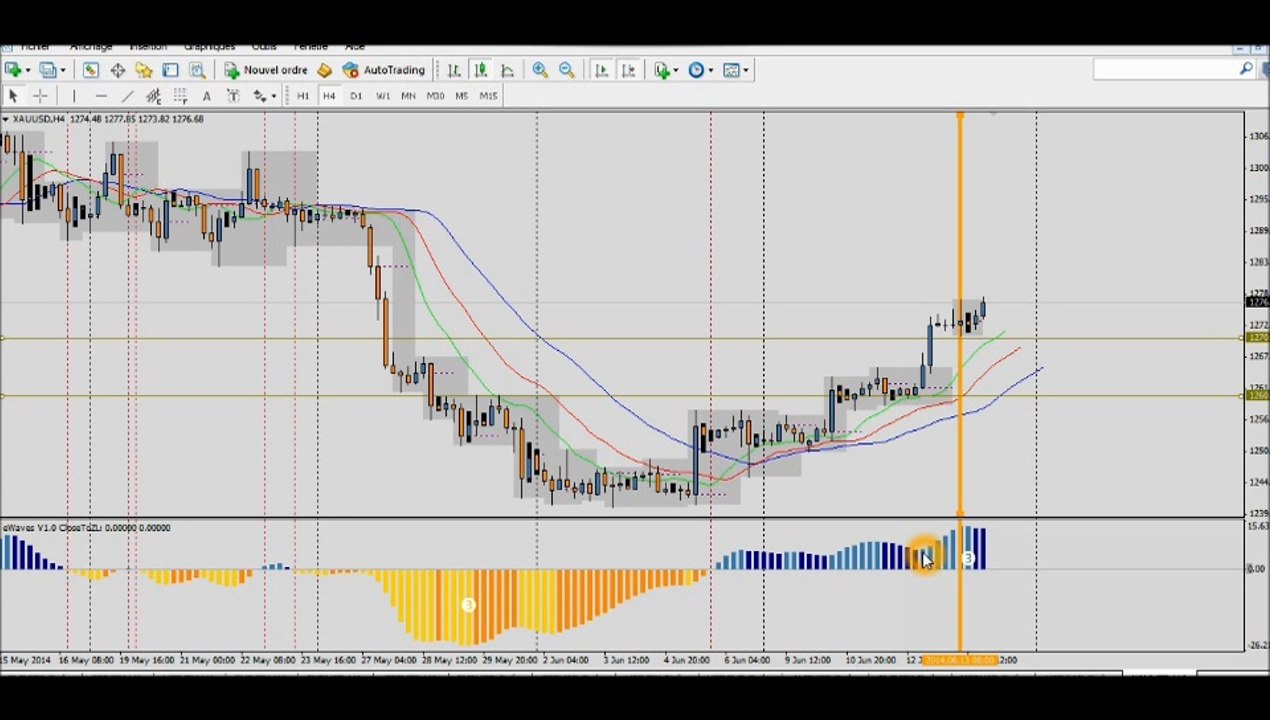Toggle chart shift from right edge
This screenshot has width=1270, height=720.
[628, 70]
